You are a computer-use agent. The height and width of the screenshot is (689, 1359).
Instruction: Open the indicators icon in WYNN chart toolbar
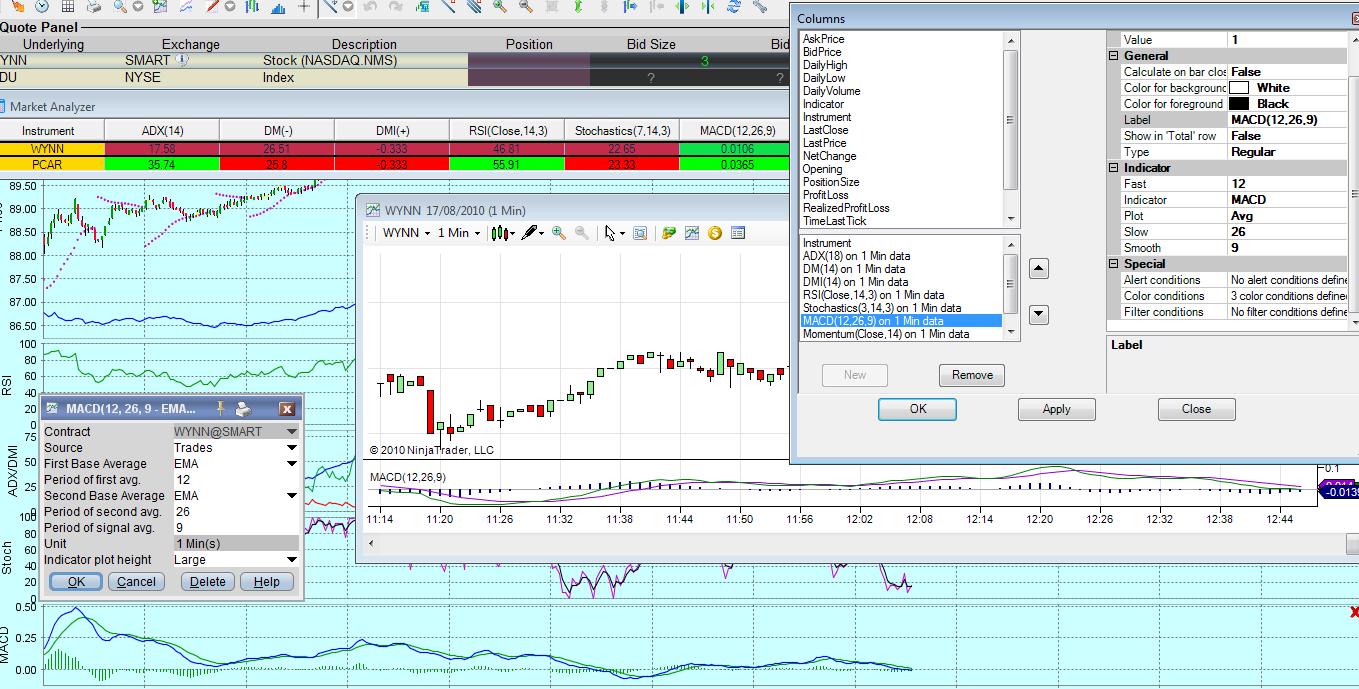(x=691, y=233)
